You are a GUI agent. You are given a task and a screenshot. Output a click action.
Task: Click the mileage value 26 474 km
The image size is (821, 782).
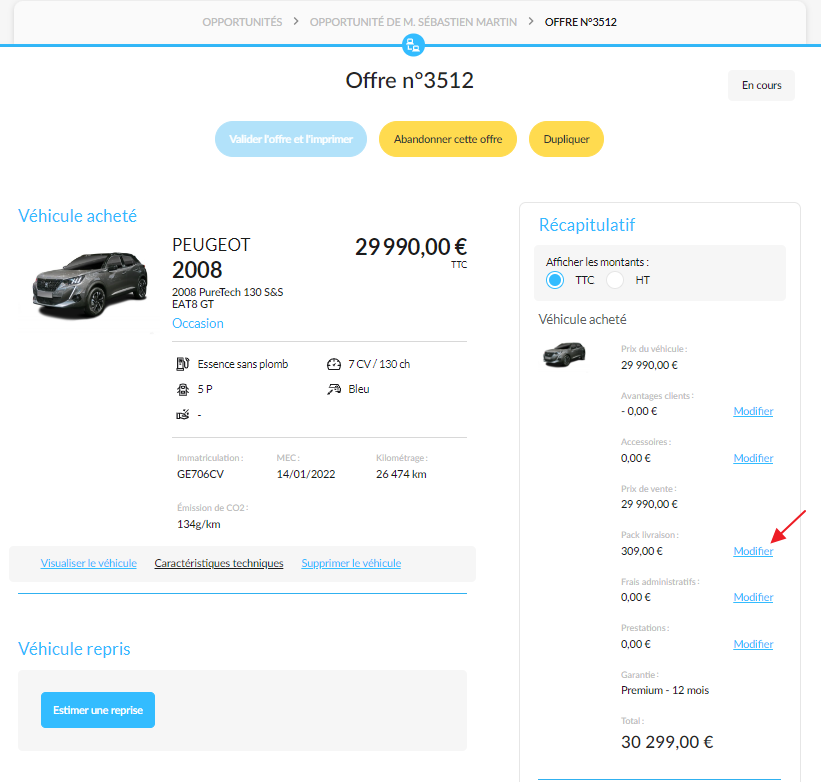tap(401, 474)
